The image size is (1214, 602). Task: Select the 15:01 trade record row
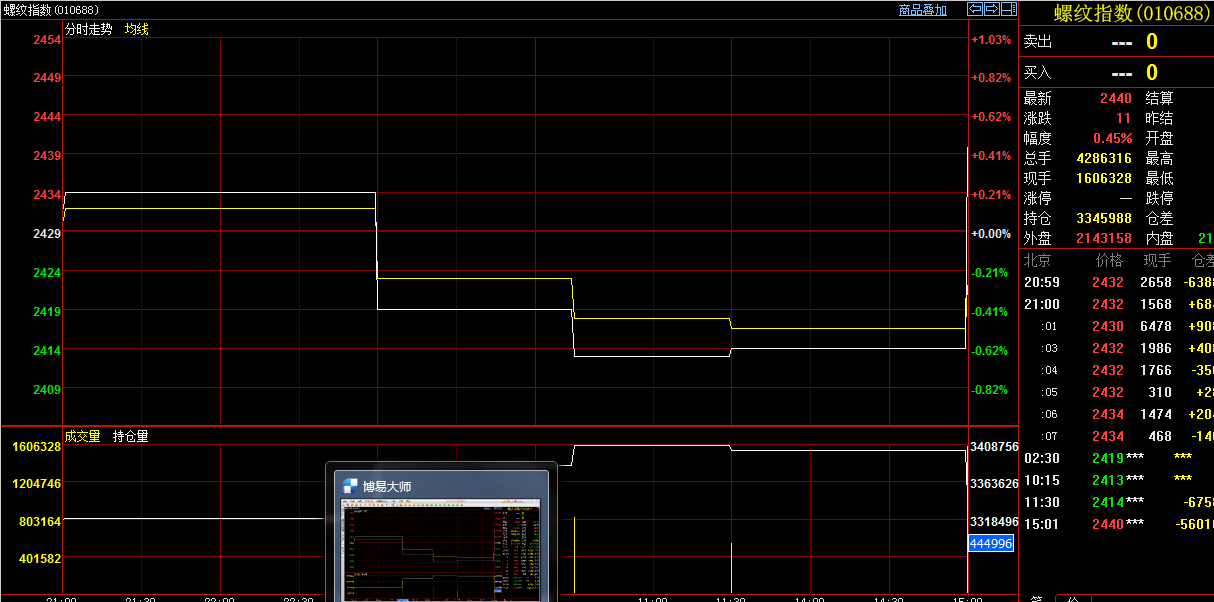[1116, 524]
